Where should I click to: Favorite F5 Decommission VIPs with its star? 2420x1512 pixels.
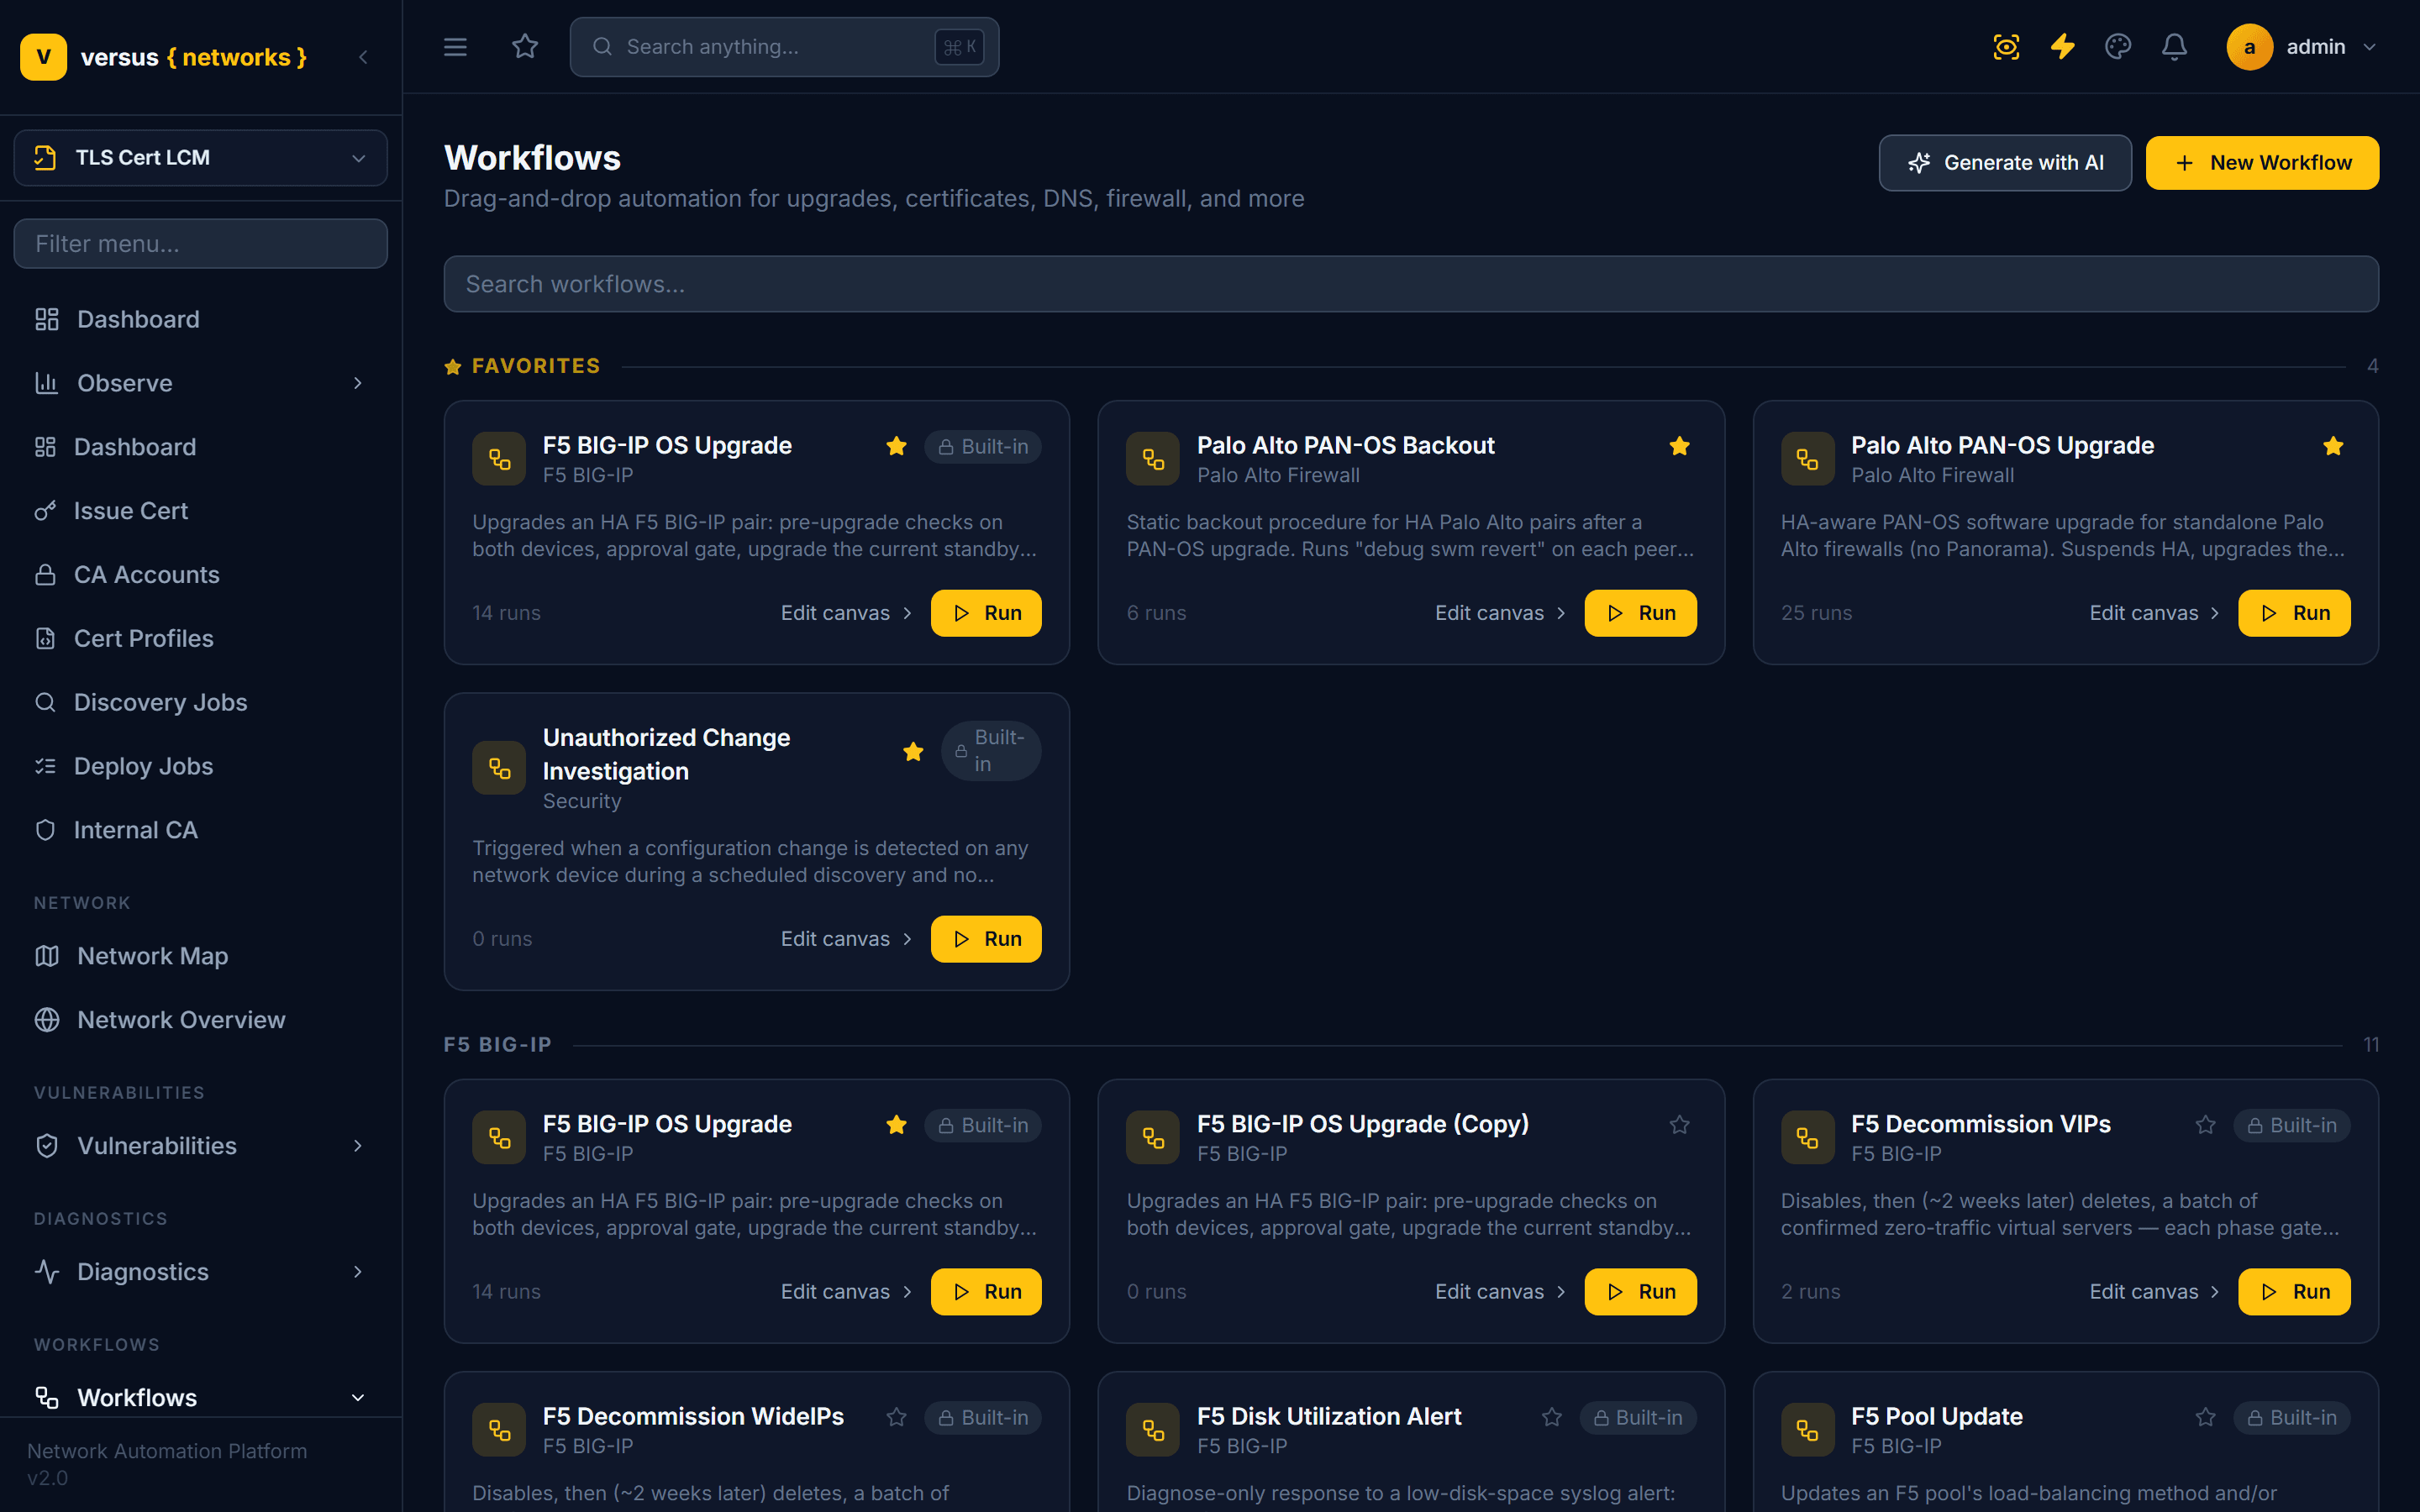coord(2205,1125)
